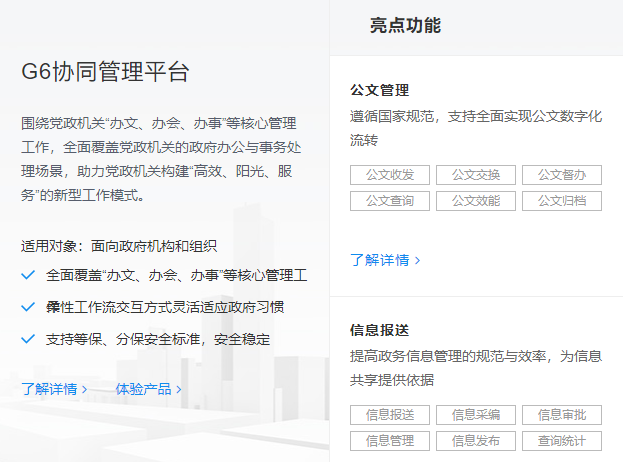Open 了解详情 link under G6协同管理平台
Screen dimensions: 623x462
54,389
